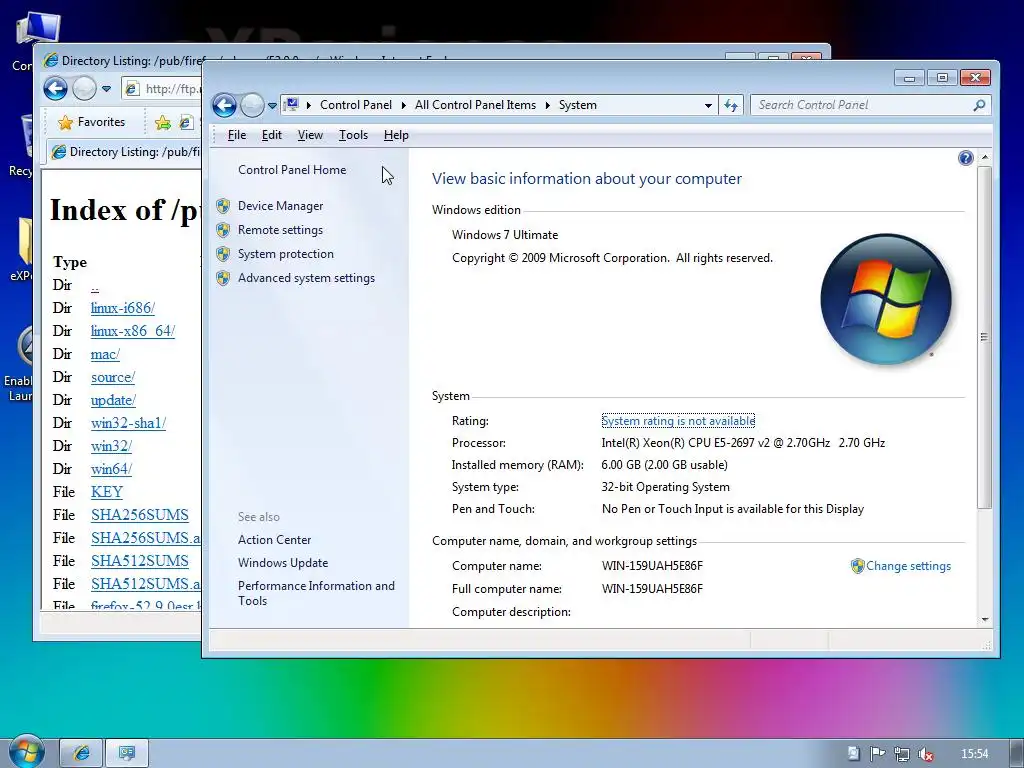Click the All Control Panel Items breadcrumb

tap(475, 105)
